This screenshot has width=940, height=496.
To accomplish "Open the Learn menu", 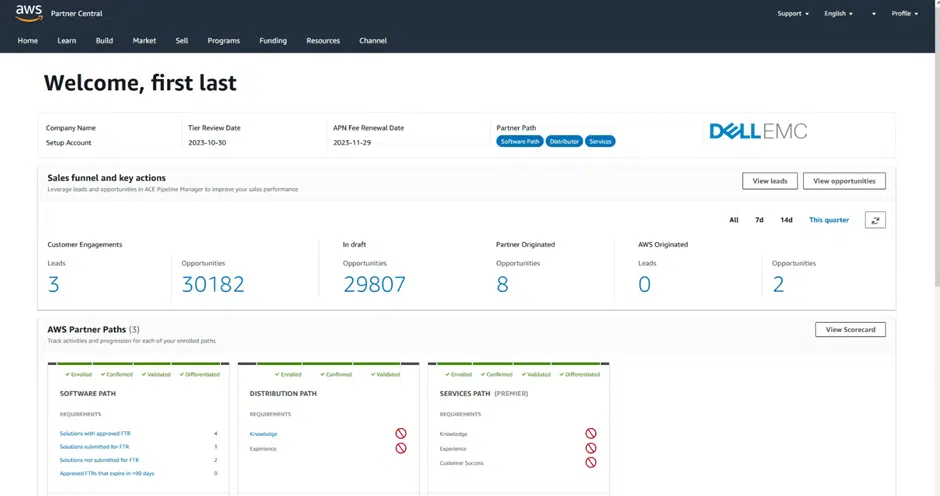I will [x=67, y=41].
